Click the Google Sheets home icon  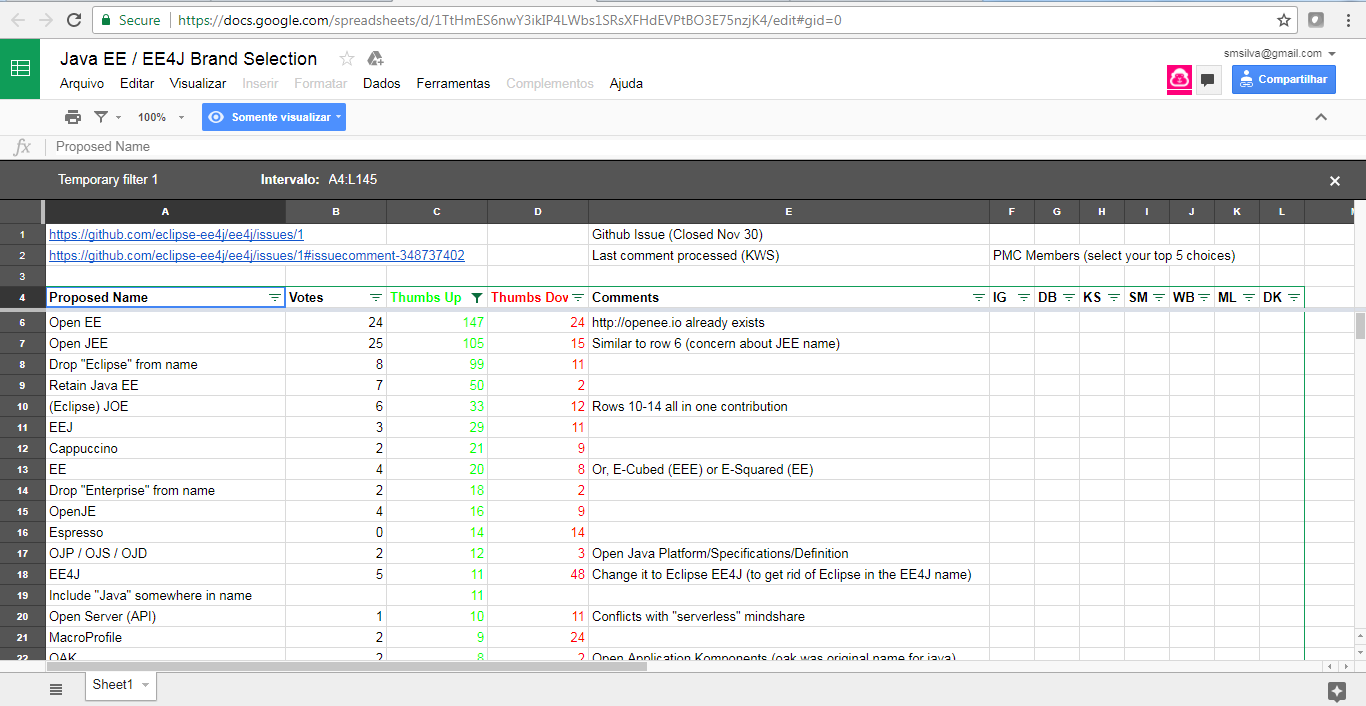20,69
